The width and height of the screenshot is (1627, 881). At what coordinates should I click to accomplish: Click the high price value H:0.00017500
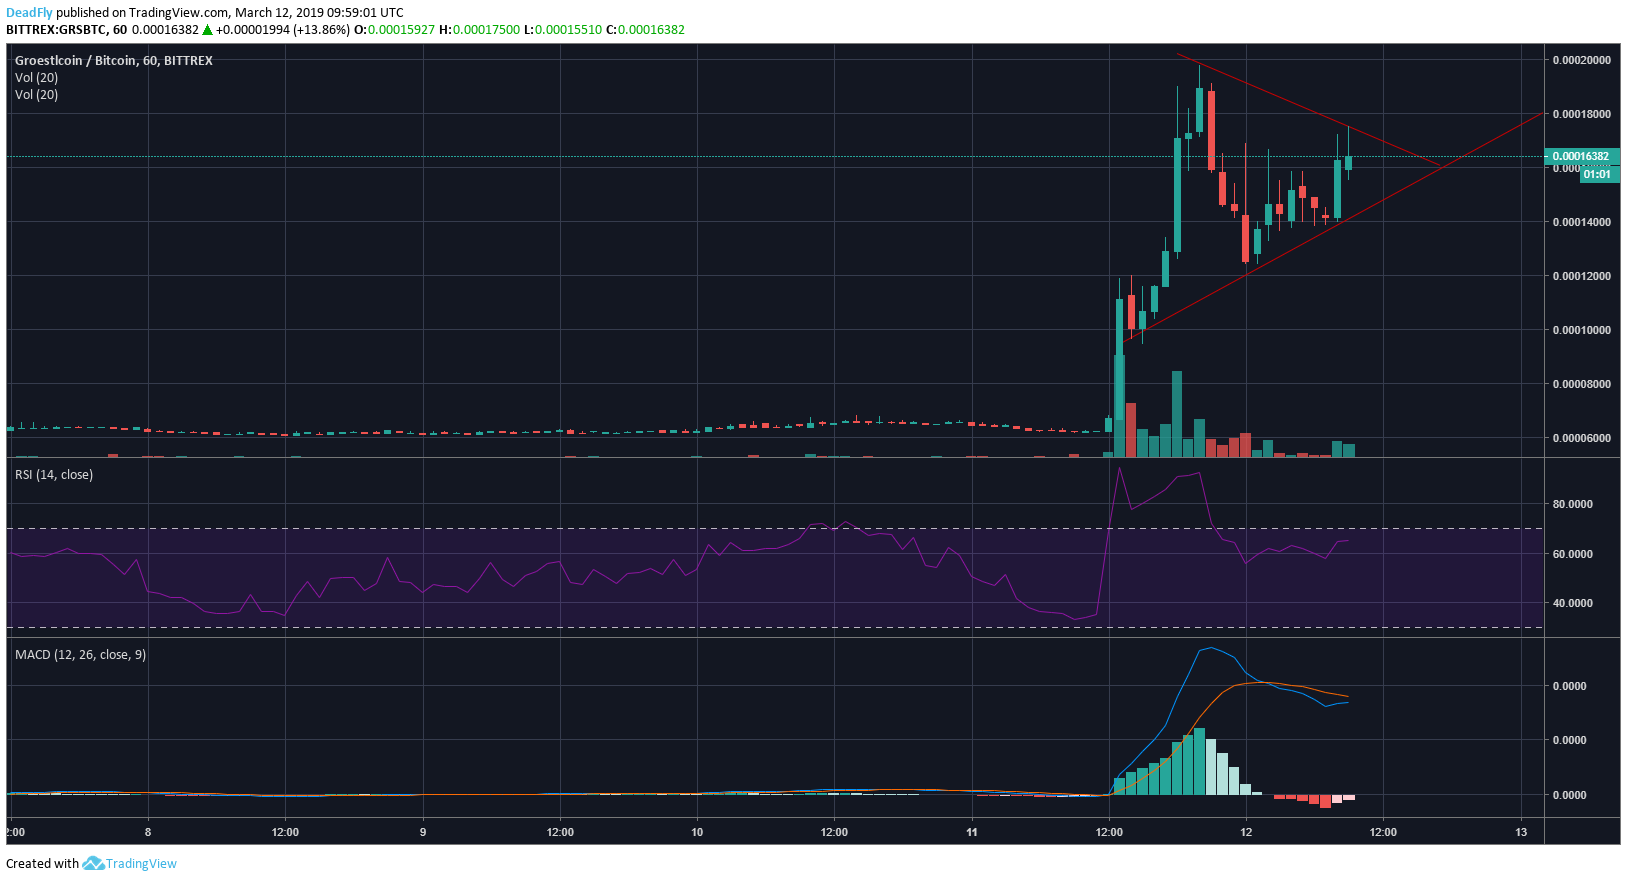[480, 30]
